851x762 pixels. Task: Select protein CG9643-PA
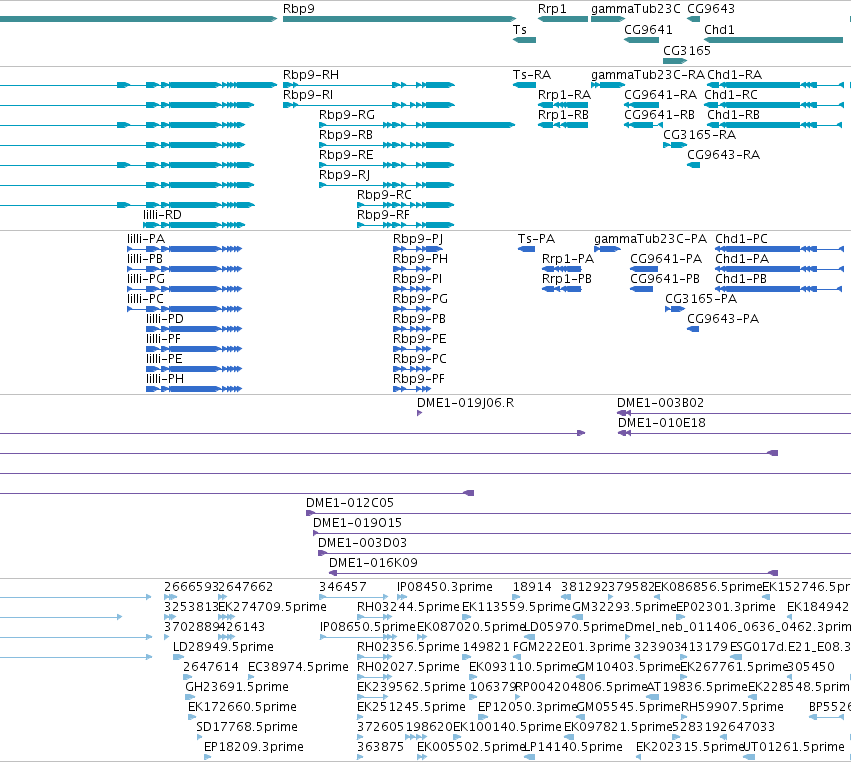point(723,319)
